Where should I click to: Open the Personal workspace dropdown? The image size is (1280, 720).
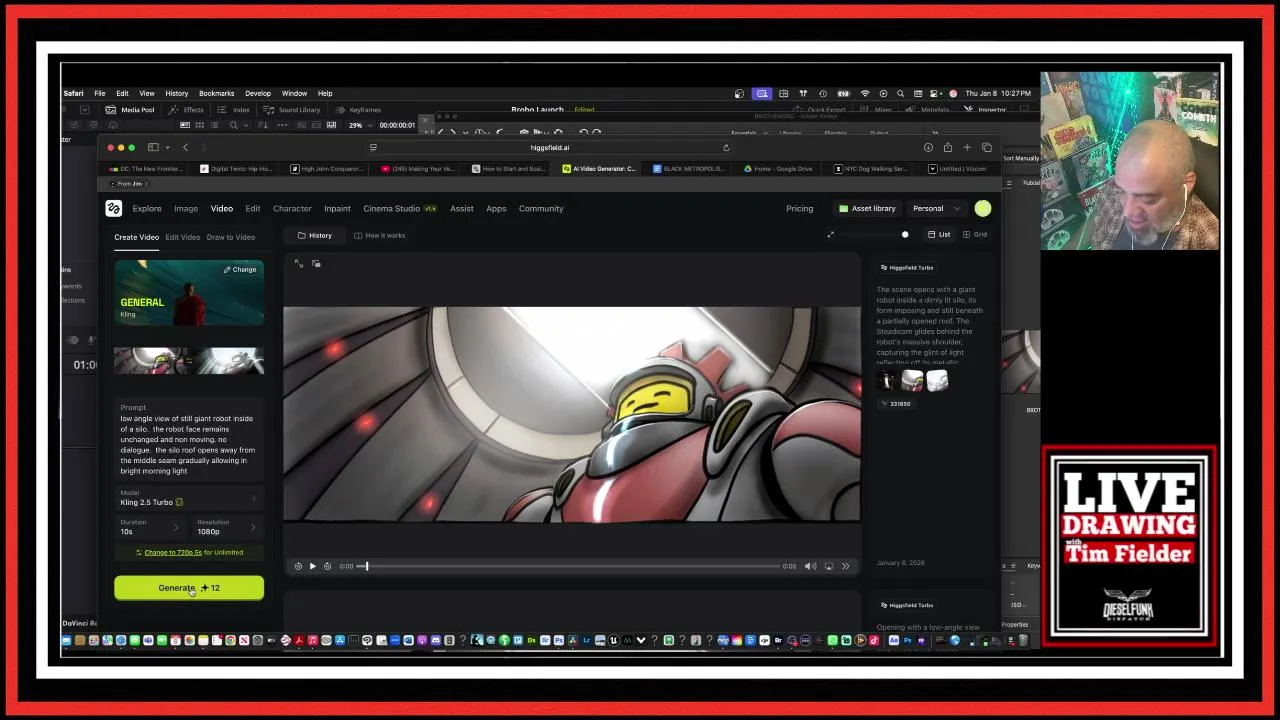[936, 208]
